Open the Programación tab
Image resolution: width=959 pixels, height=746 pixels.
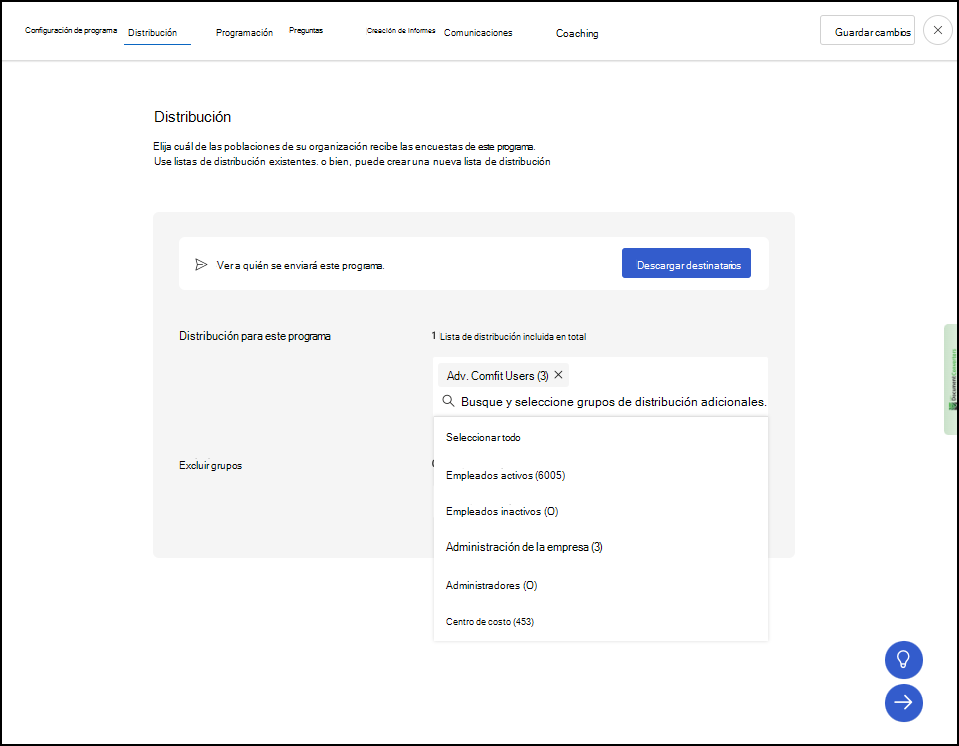pos(244,32)
